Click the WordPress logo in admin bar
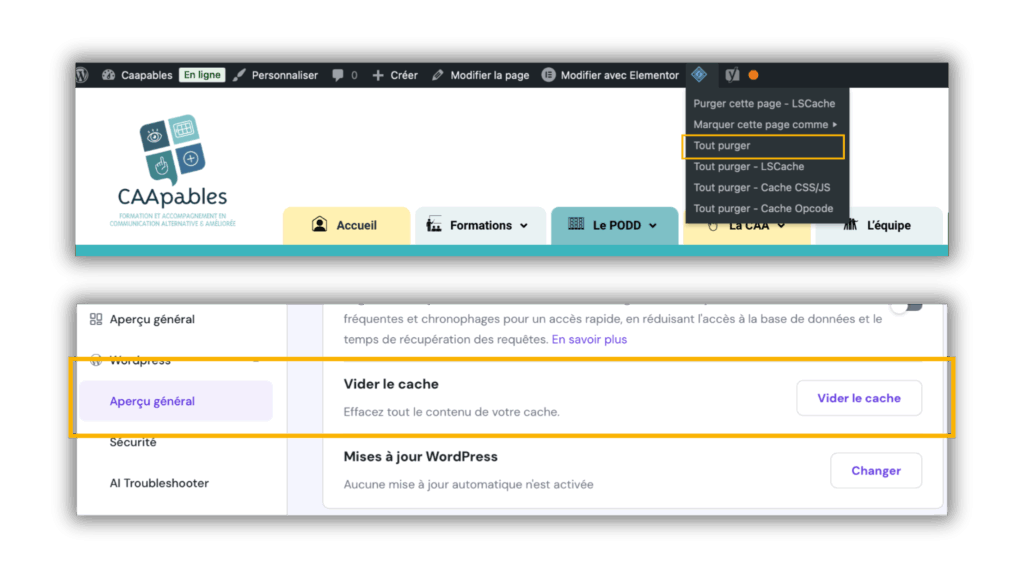 pyautogui.click(x=82, y=74)
